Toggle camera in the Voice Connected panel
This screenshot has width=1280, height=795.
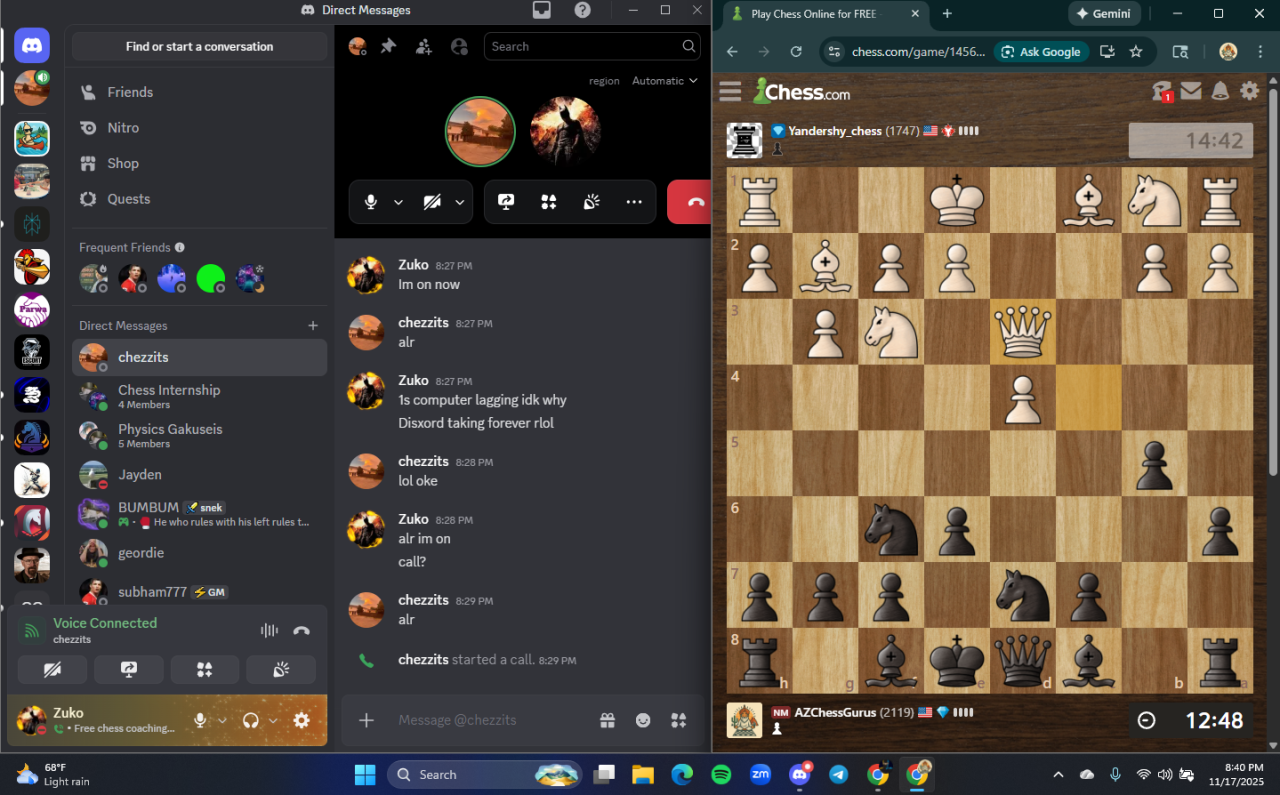click(52, 670)
